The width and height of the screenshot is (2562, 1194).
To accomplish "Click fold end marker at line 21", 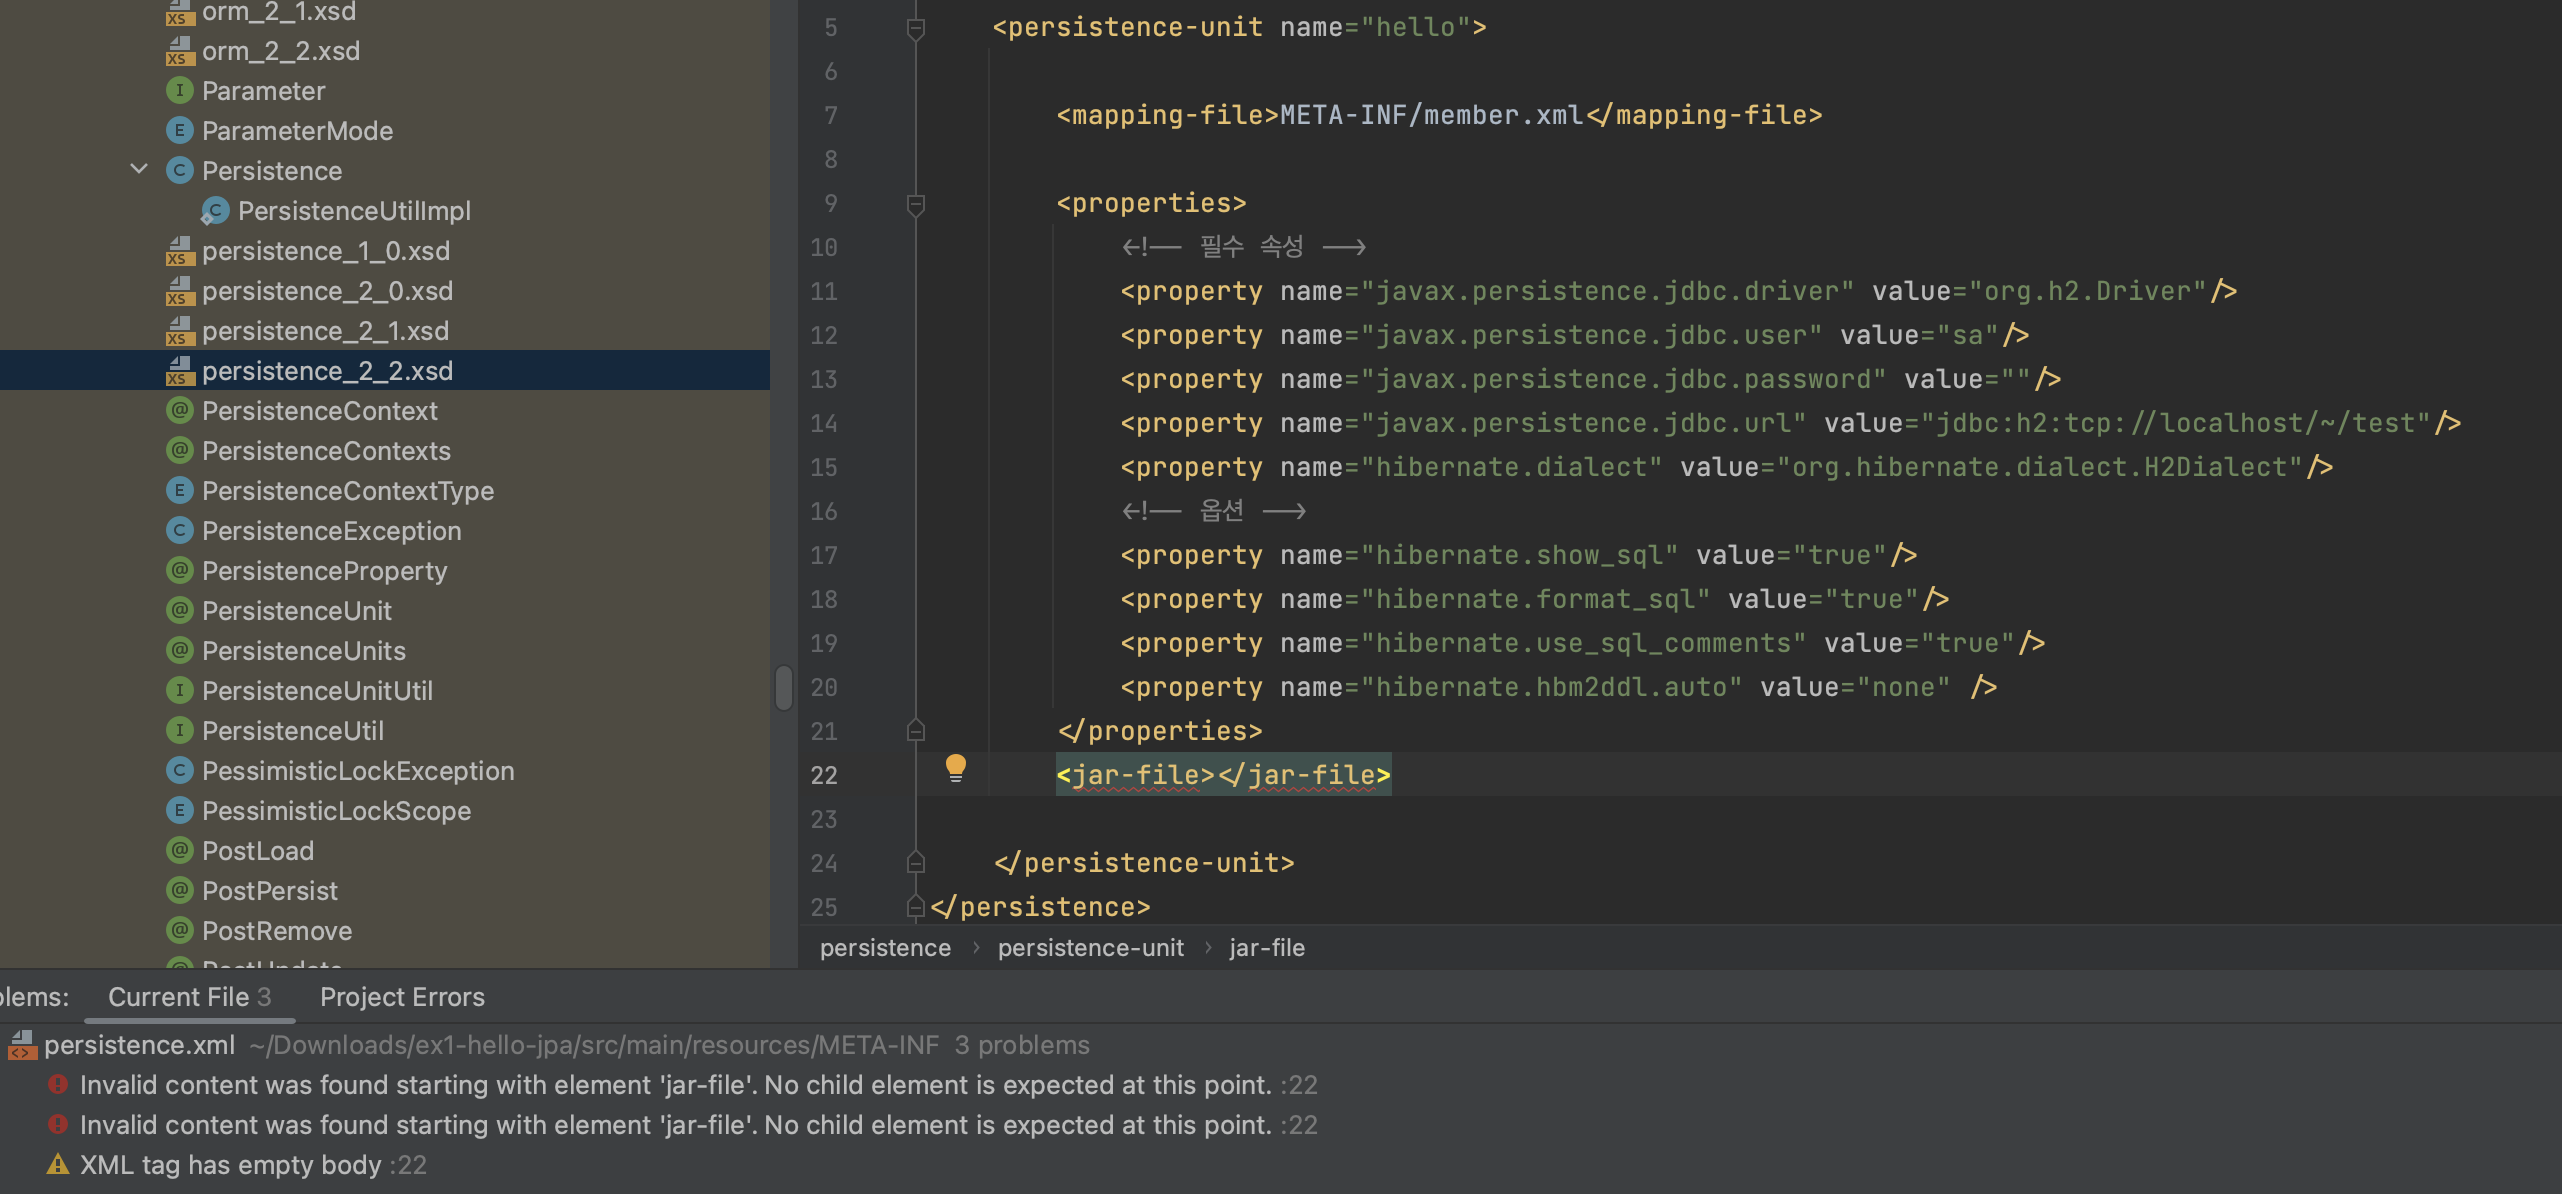I will pyautogui.click(x=915, y=731).
